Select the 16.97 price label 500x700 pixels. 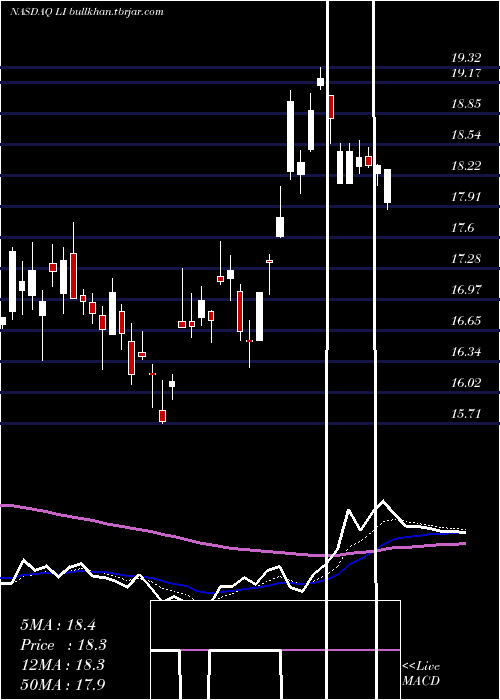466,289
